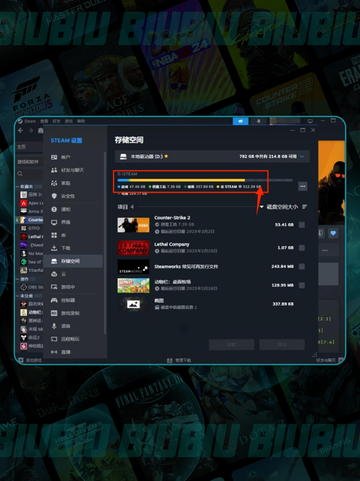
Task: Click the Lethal Company thumbnail
Action: click(x=133, y=248)
